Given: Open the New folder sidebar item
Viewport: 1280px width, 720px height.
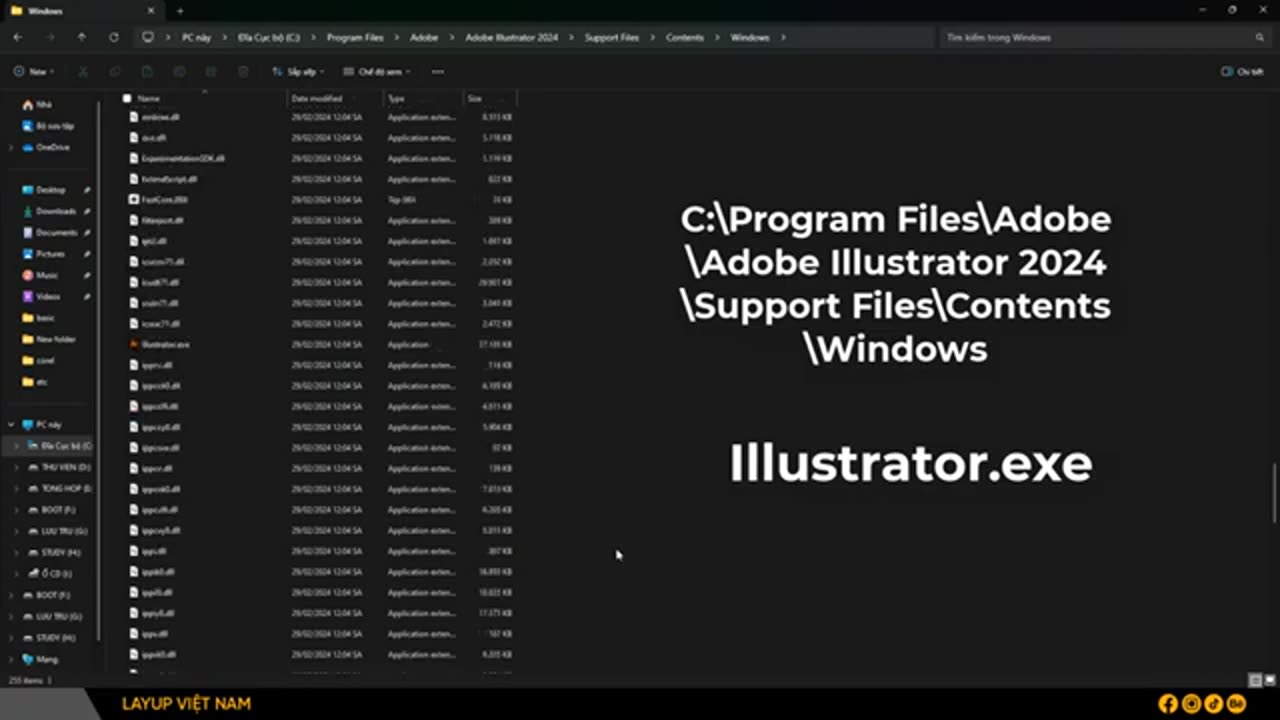Looking at the screenshot, I should (50, 339).
